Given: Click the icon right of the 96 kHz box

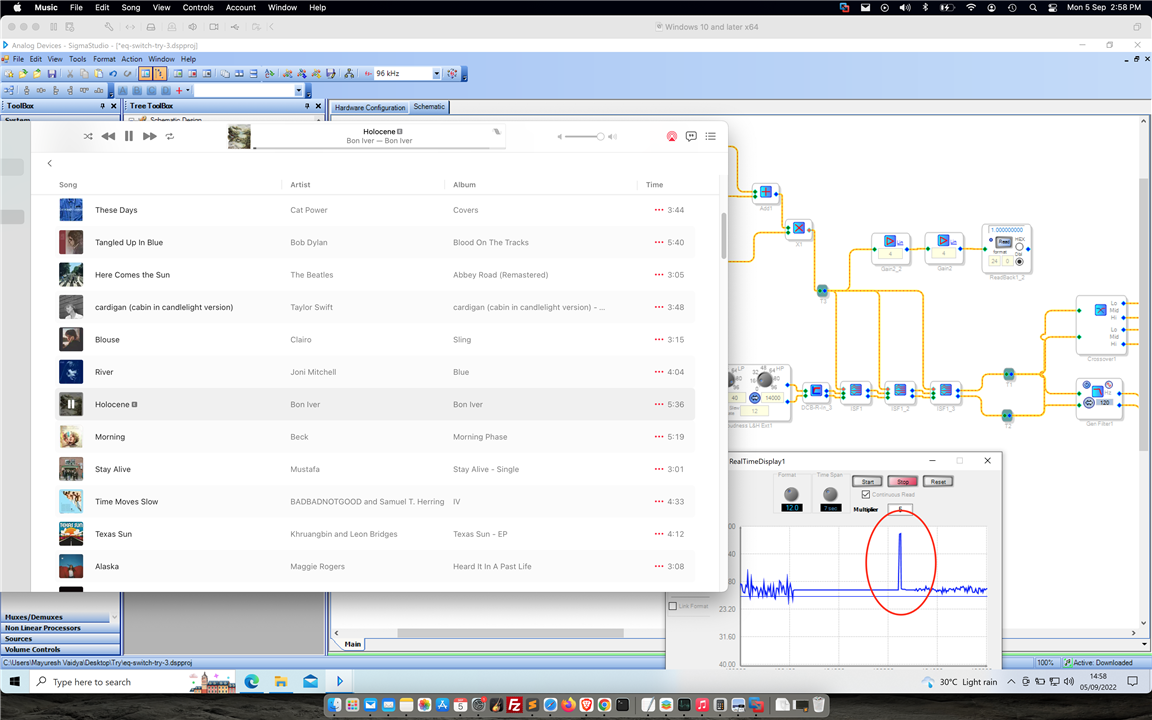Looking at the screenshot, I should click(x=452, y=73).
